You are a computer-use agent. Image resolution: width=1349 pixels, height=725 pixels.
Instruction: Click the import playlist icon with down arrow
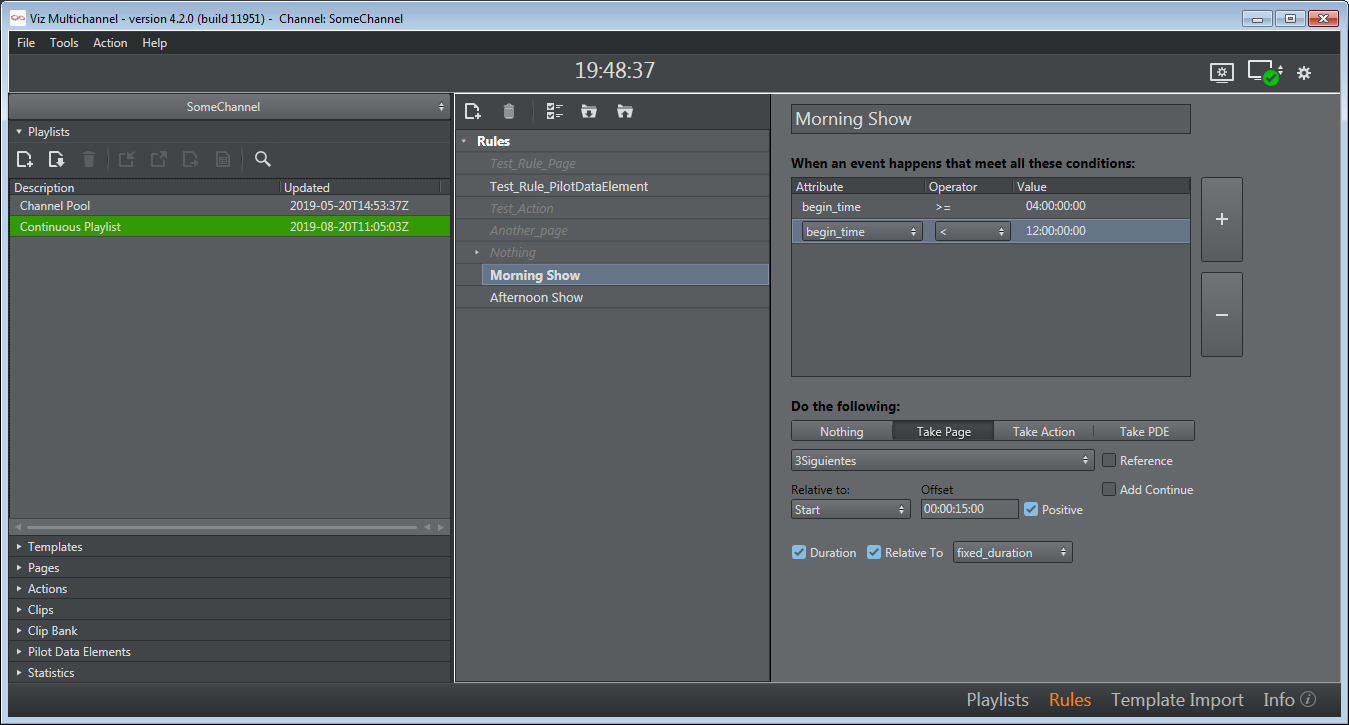[57, 159]
